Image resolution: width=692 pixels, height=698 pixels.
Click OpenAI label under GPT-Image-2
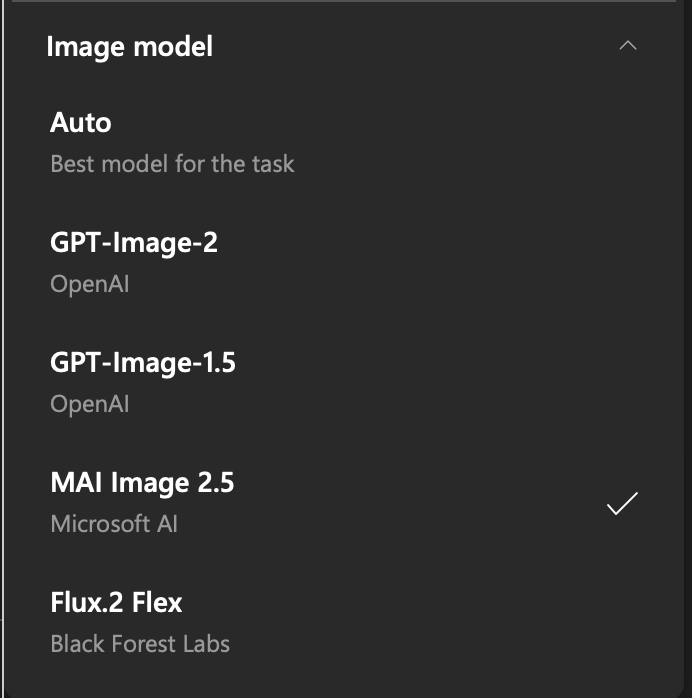(x=90, y=284)
